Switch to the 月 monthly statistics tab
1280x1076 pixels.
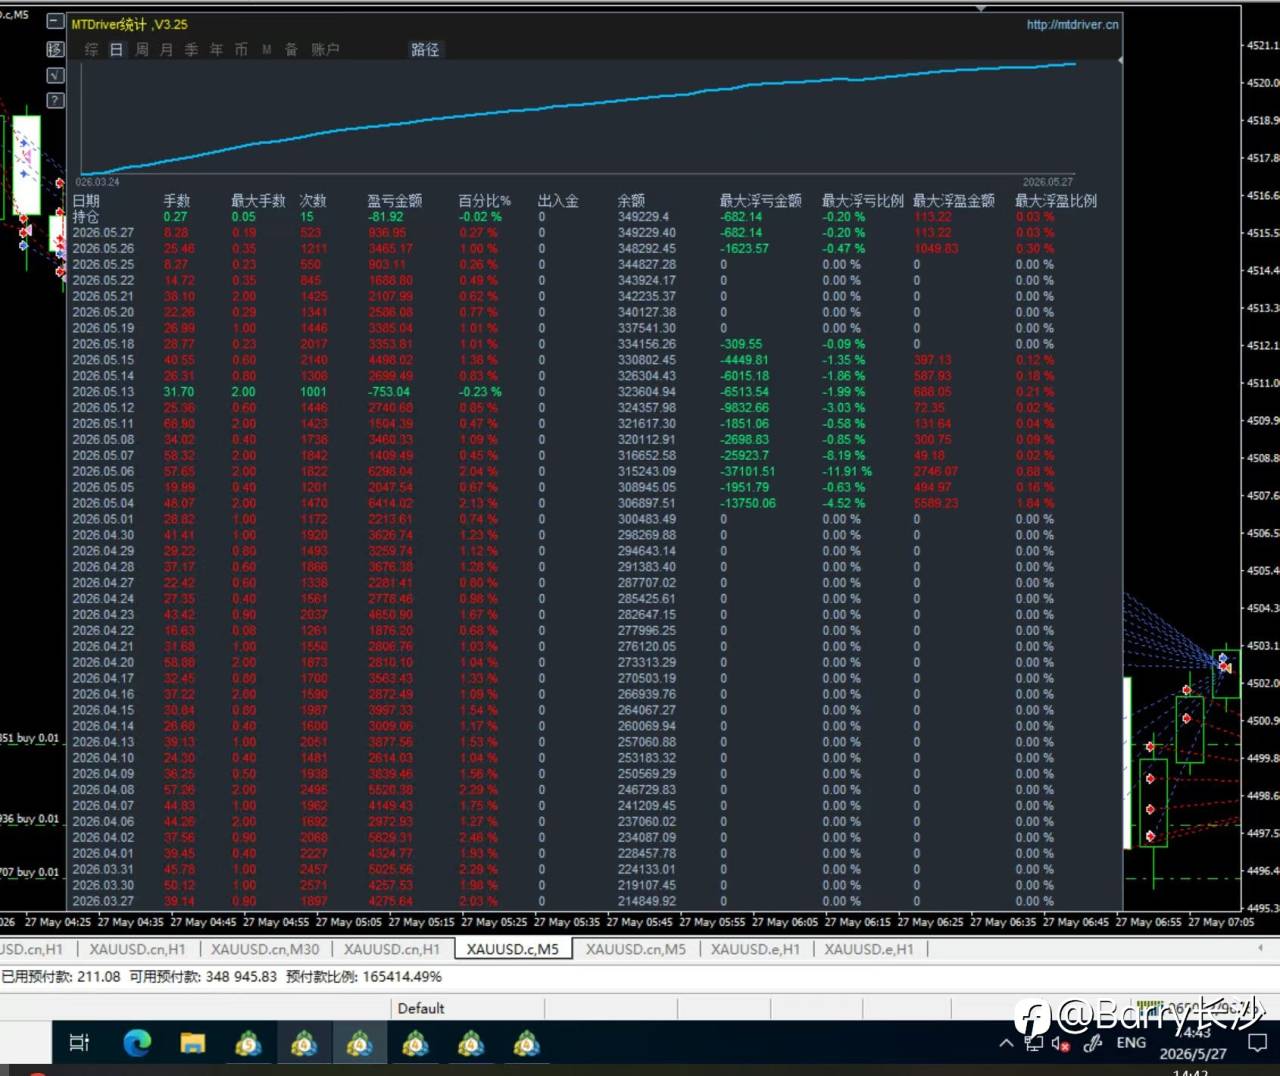point(166,49)
